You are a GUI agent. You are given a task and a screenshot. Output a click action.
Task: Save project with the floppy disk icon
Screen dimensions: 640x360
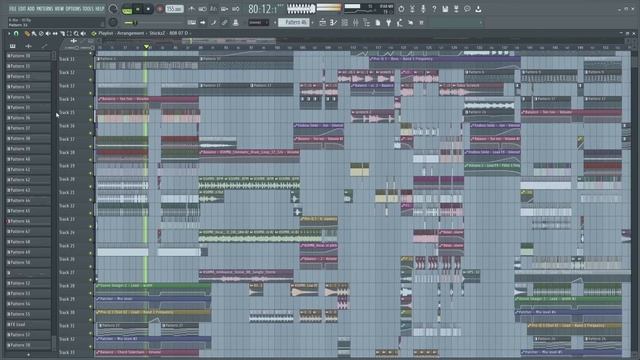click(x=445, y=9)
